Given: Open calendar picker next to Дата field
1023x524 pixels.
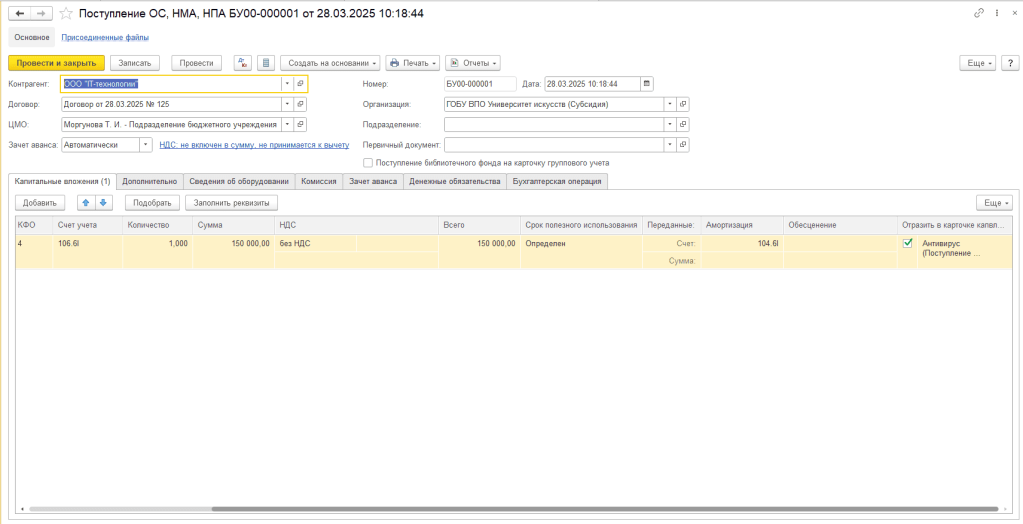Looking at the screenshot, I should (x=647, y=84).
